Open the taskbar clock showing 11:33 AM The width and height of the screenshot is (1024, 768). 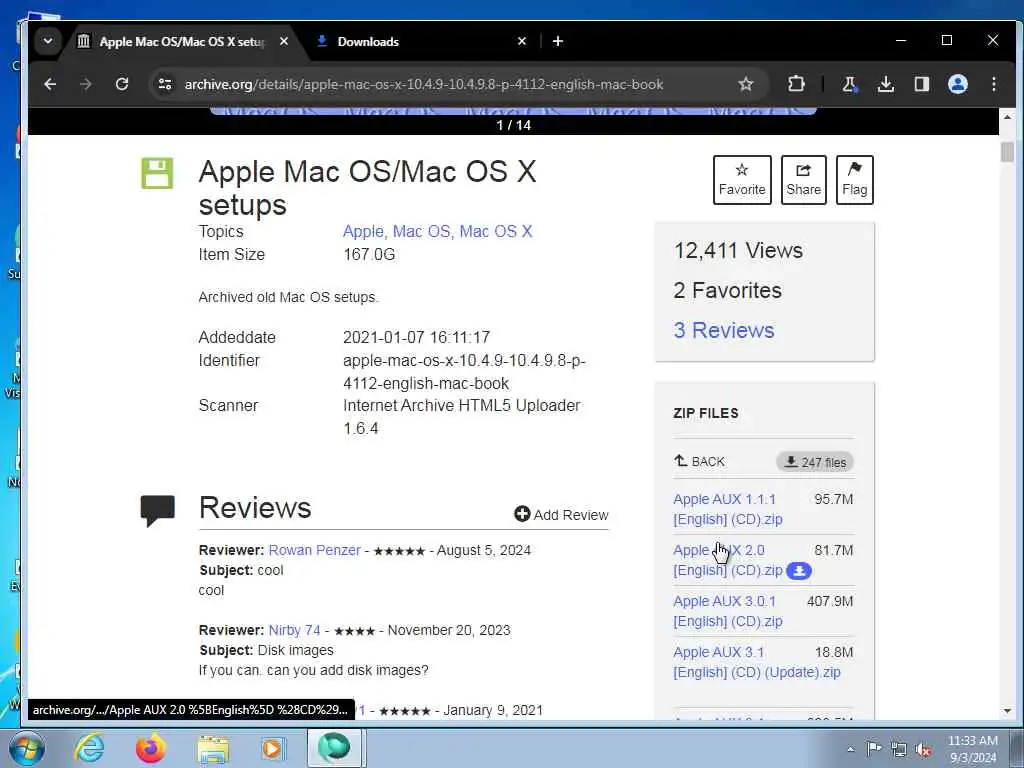coord(973,748)
